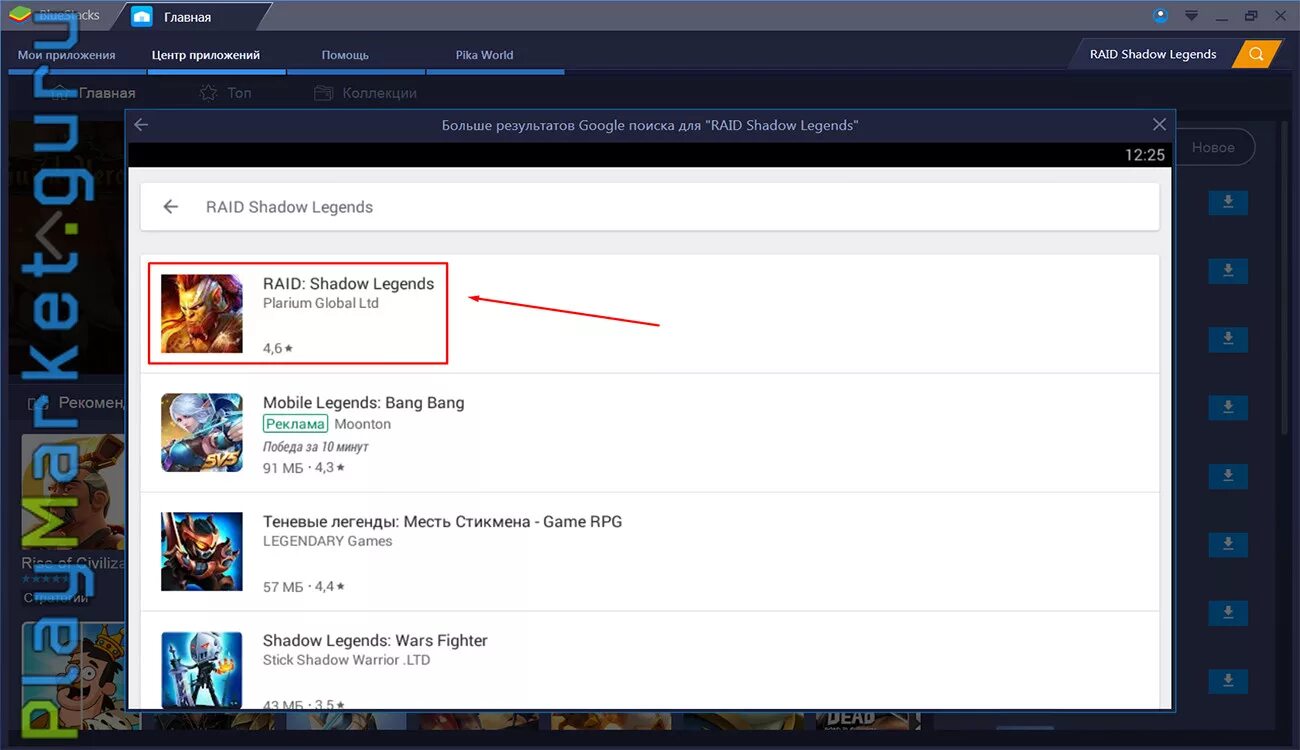The image size is (1300, 750).
Task: Open the Mobile Legends: Bang Bang icon
Action: click(202, 432)
